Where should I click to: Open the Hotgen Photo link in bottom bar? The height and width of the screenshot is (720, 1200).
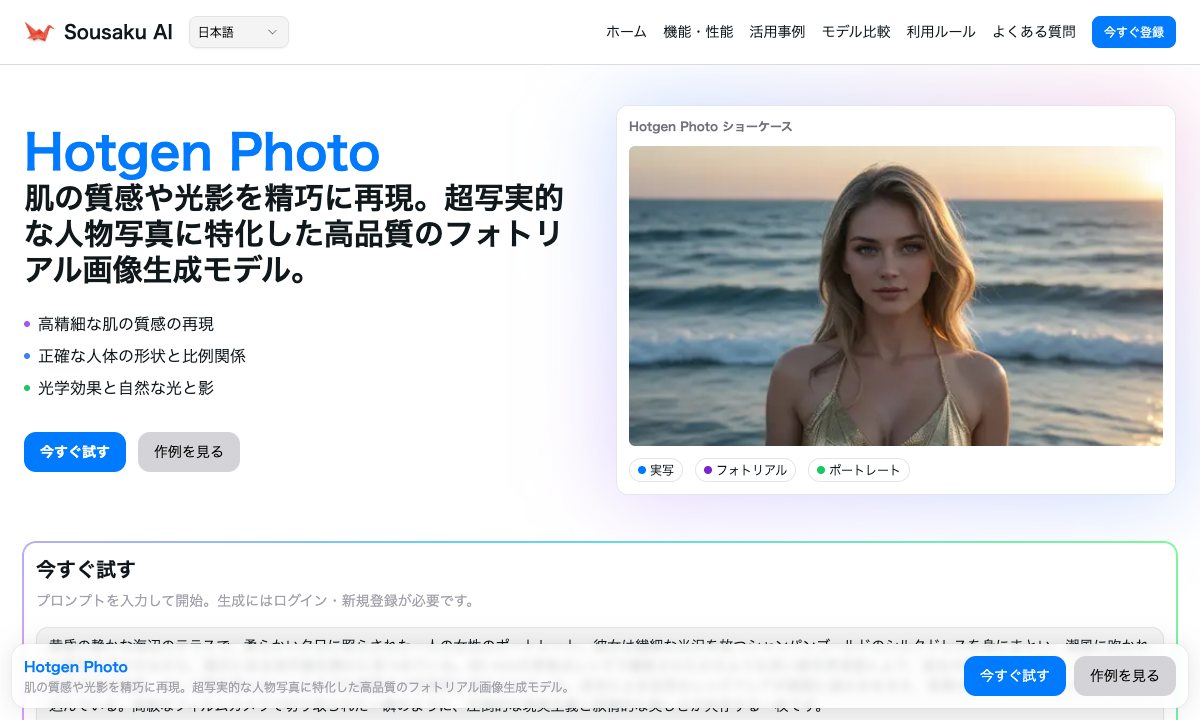coord(75,666)
